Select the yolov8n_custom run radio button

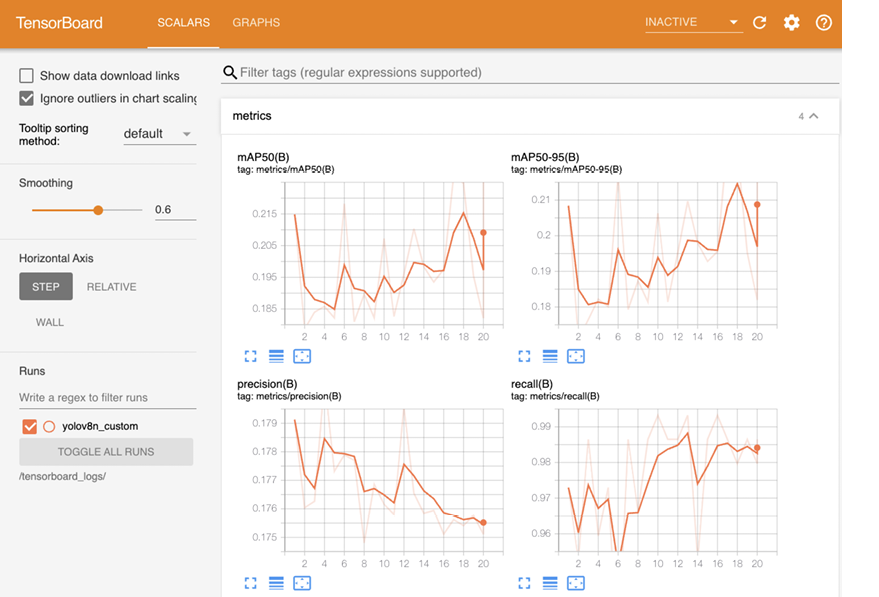tap(49, 427)
